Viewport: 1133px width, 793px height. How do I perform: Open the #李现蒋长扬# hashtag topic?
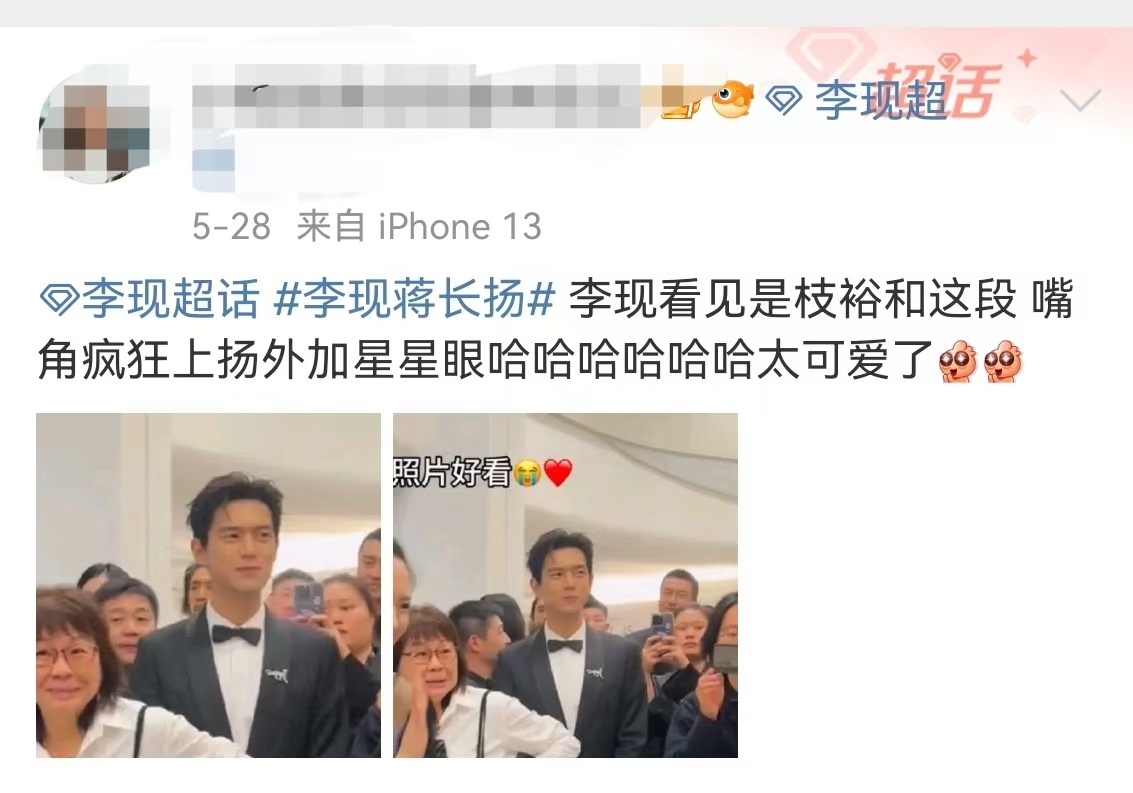pyautogui.click(x=414, y=299)
